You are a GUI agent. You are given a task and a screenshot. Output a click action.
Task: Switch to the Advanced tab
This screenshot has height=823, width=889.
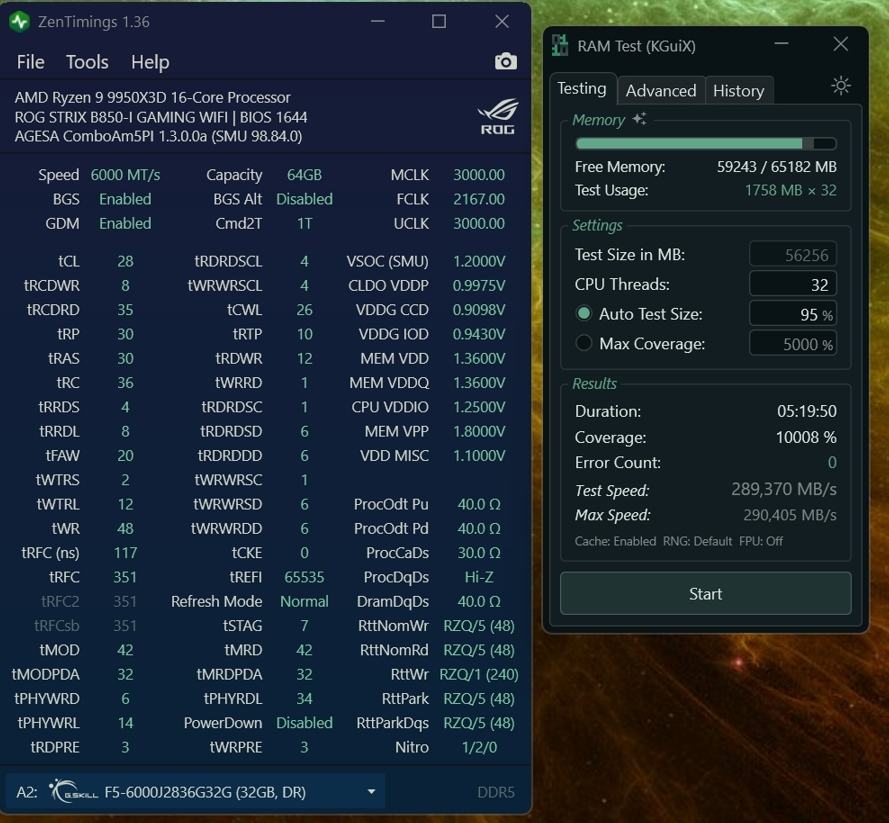pos(661,91)
